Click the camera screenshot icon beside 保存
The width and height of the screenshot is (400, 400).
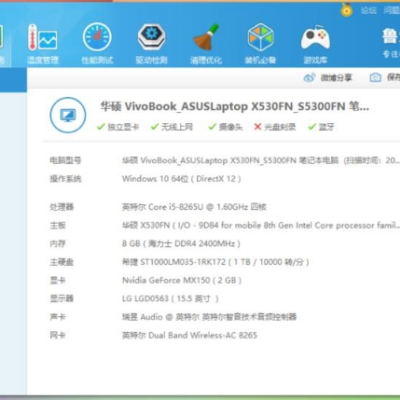point(375,78)
